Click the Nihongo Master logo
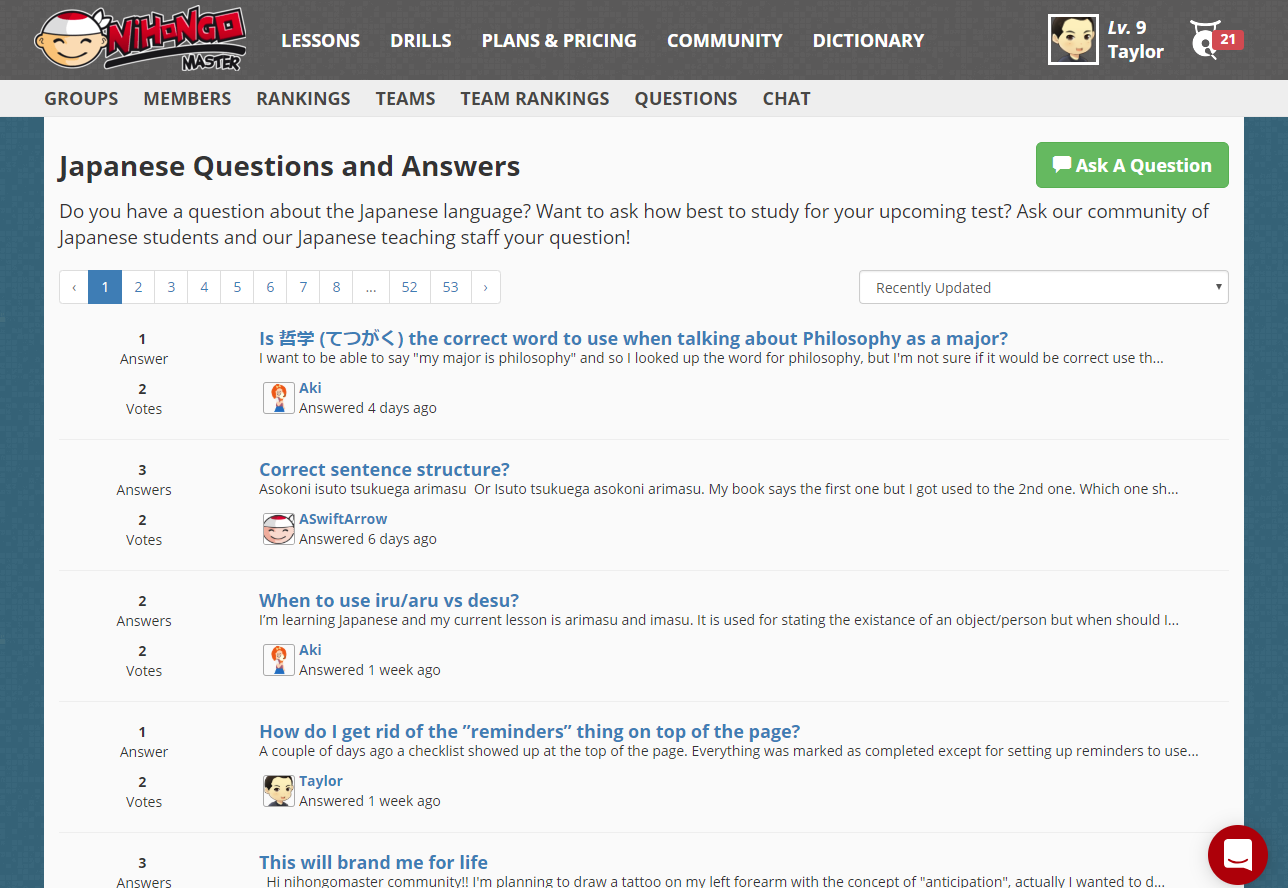This screenshot has height=888, width=1288. point(140,40)
